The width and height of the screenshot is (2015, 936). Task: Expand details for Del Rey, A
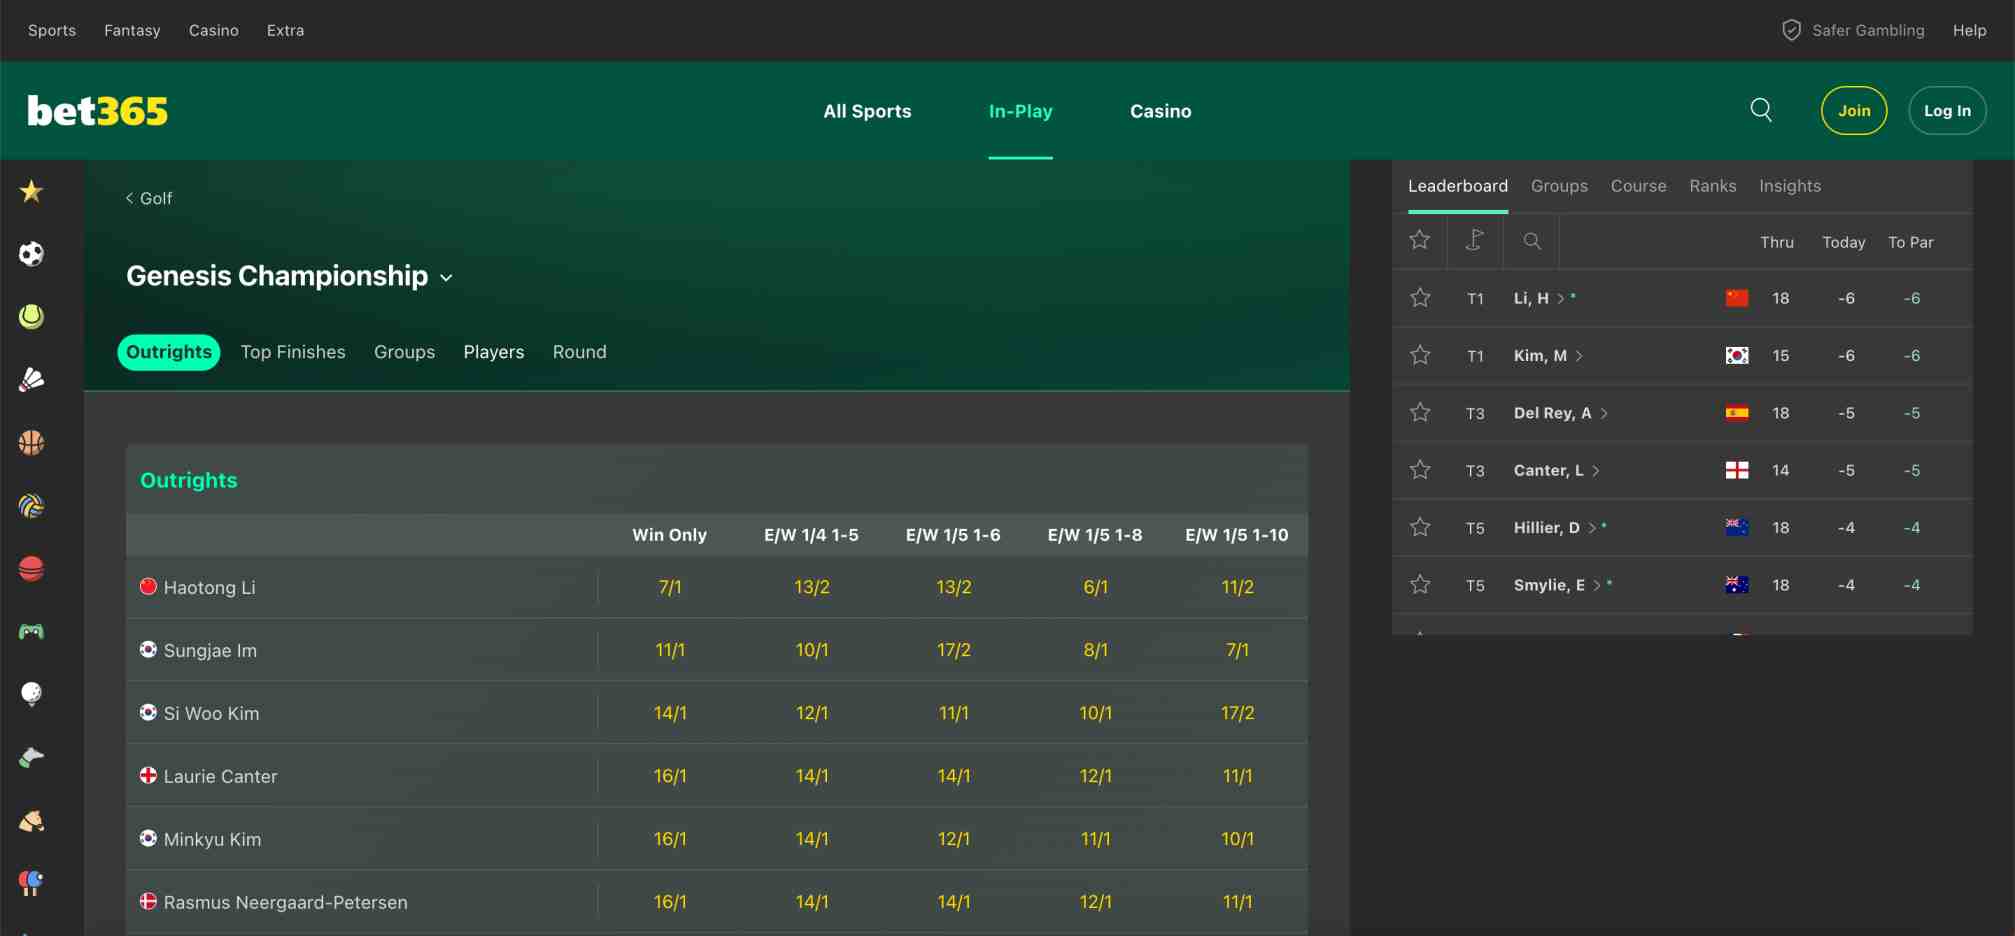click(x=1605, y=413)
